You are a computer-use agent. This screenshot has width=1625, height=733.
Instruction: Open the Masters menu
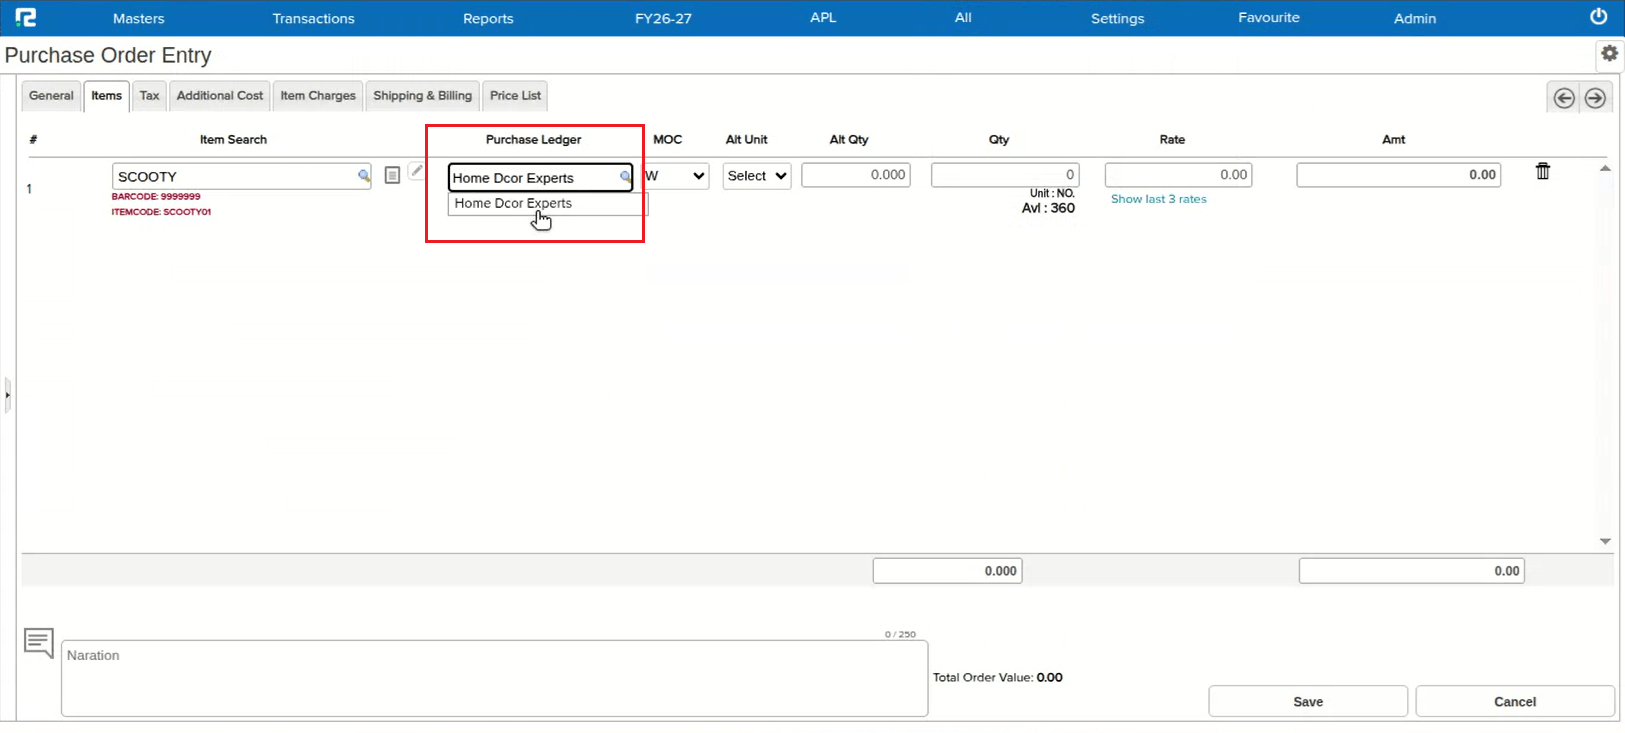pyautogui.click(x=138, y=18)
